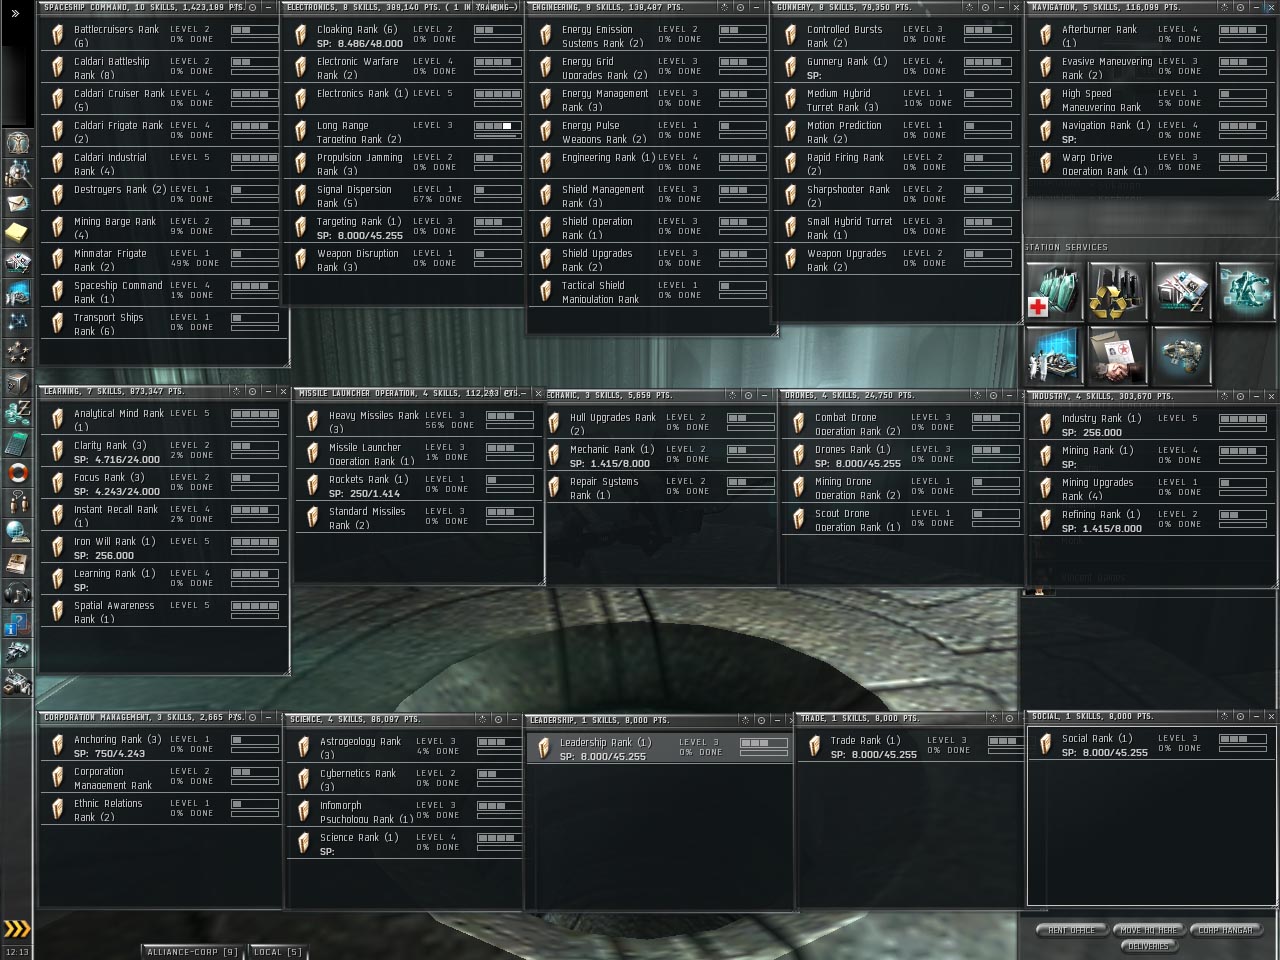1280x960 pixels.
Task: Select the 'Refining Rank (1)' skill text
Action: (x=1101, y=515)
